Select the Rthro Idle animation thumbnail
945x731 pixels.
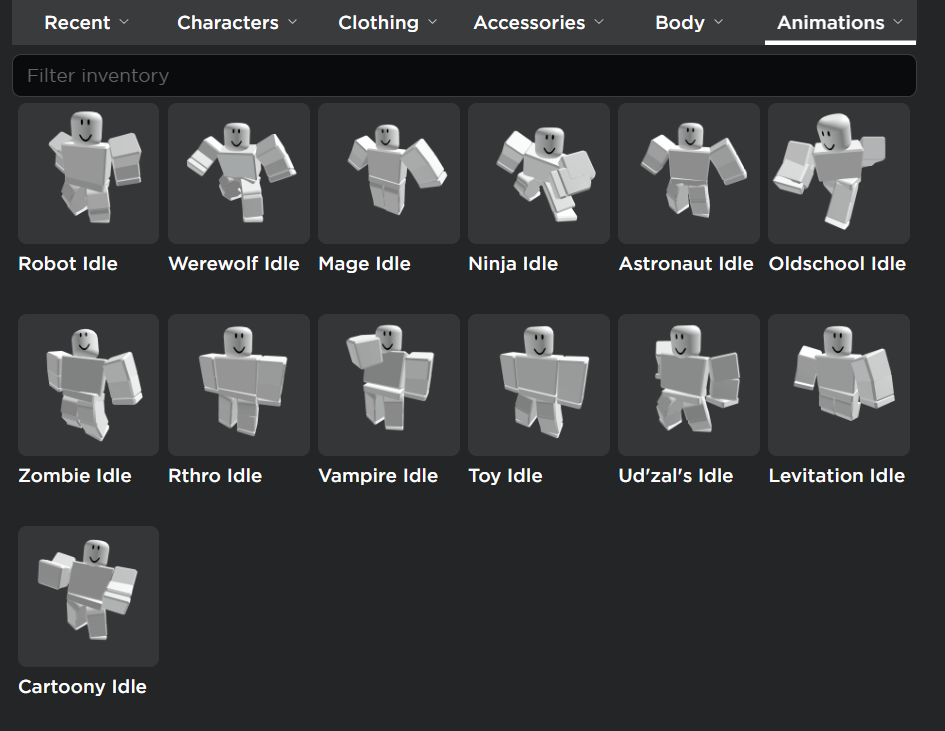click(239, 385)
